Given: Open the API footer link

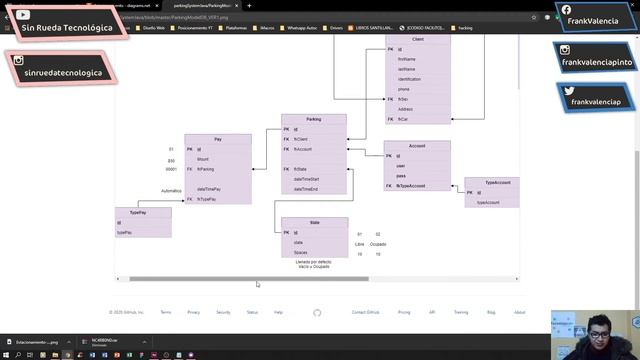Looking at the screenshot, I should pyautogui.click(x=432, y=312).
